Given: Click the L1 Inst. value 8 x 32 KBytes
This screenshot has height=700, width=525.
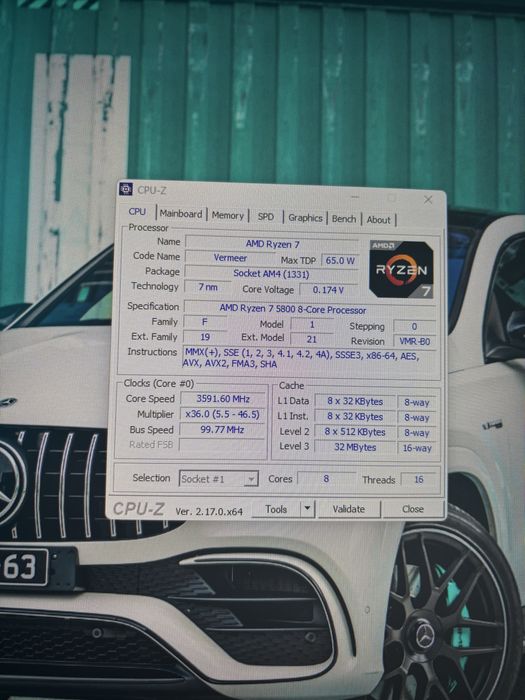Looking at the screenshot, I should [355, 417].
